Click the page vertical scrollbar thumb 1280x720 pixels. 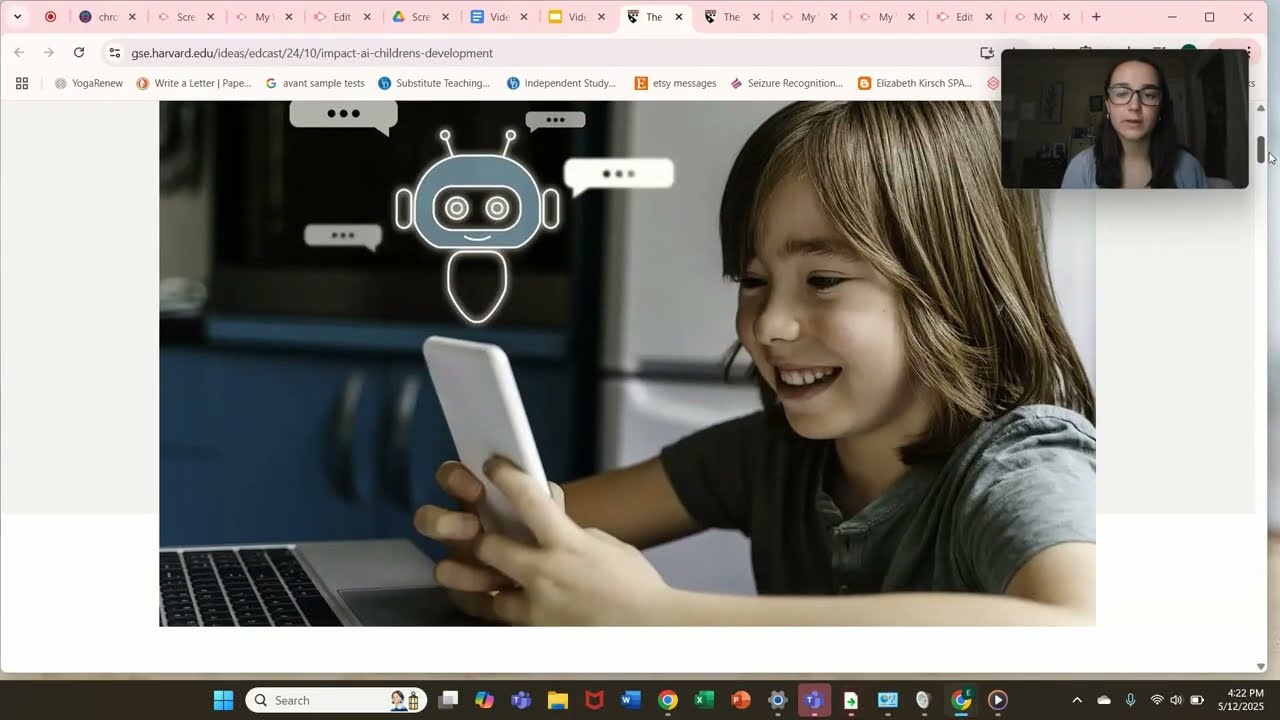pos(1261,149)
